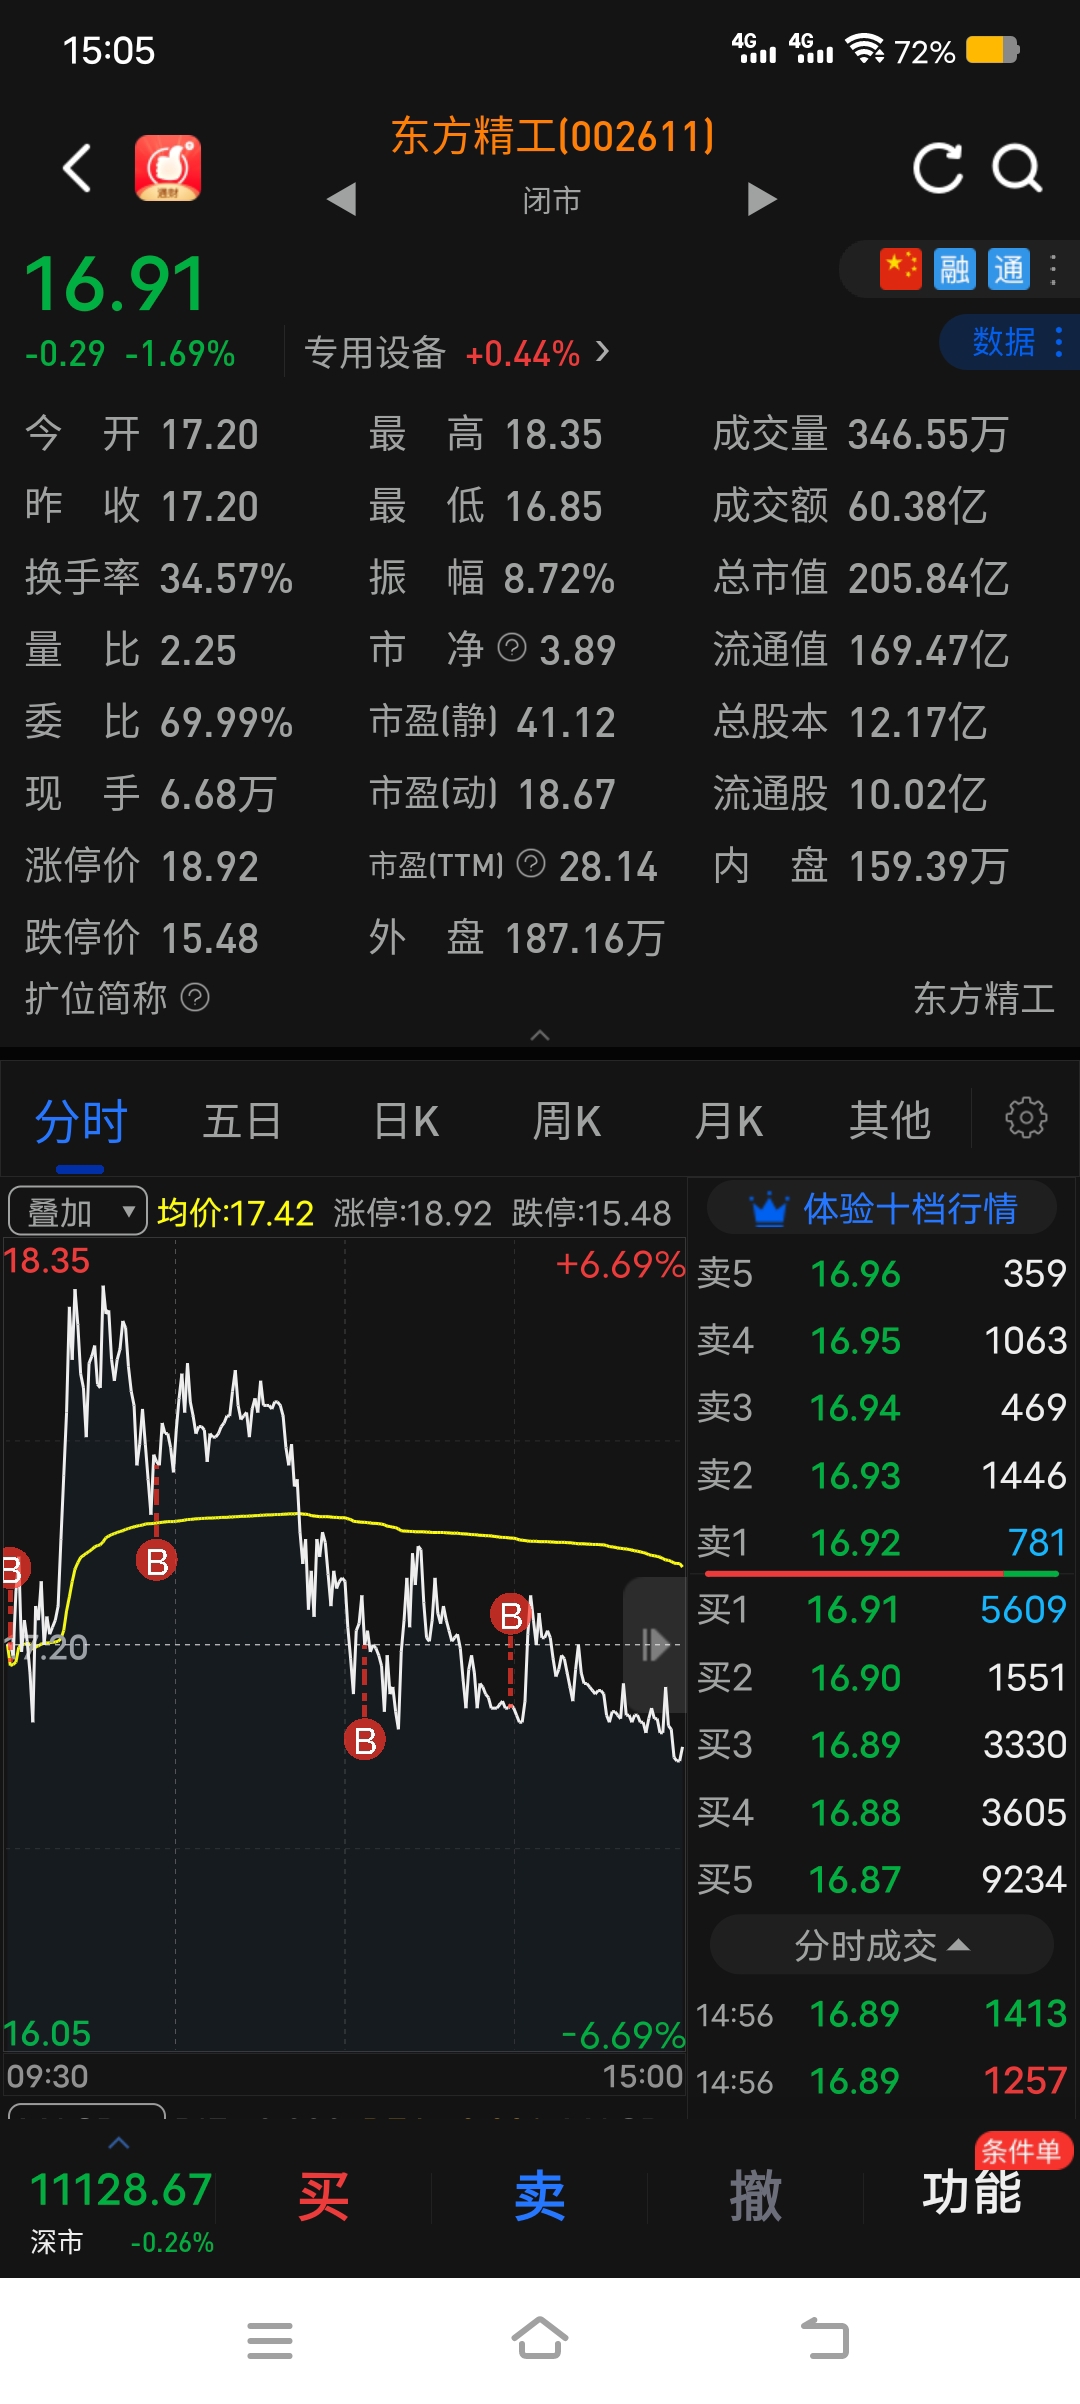The height and width of the screenshot is (2404, 1080).
Task: Select 卖4 price 16.95 row
Action: (x=882, y=1341)
